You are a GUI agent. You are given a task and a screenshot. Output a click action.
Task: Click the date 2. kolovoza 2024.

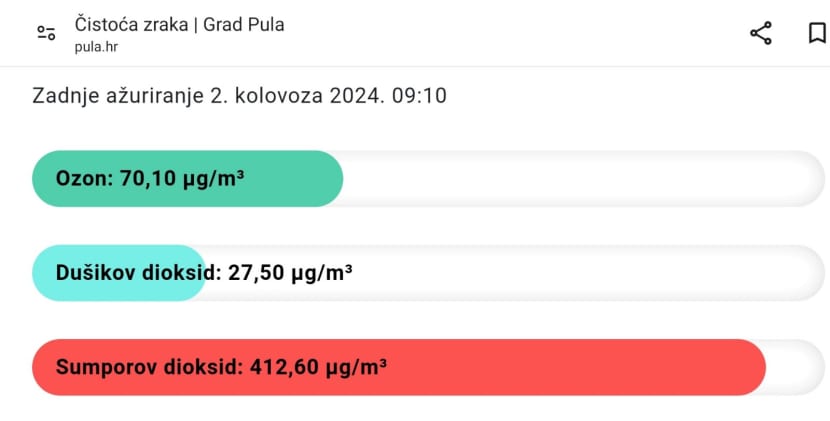pos(297,96)
